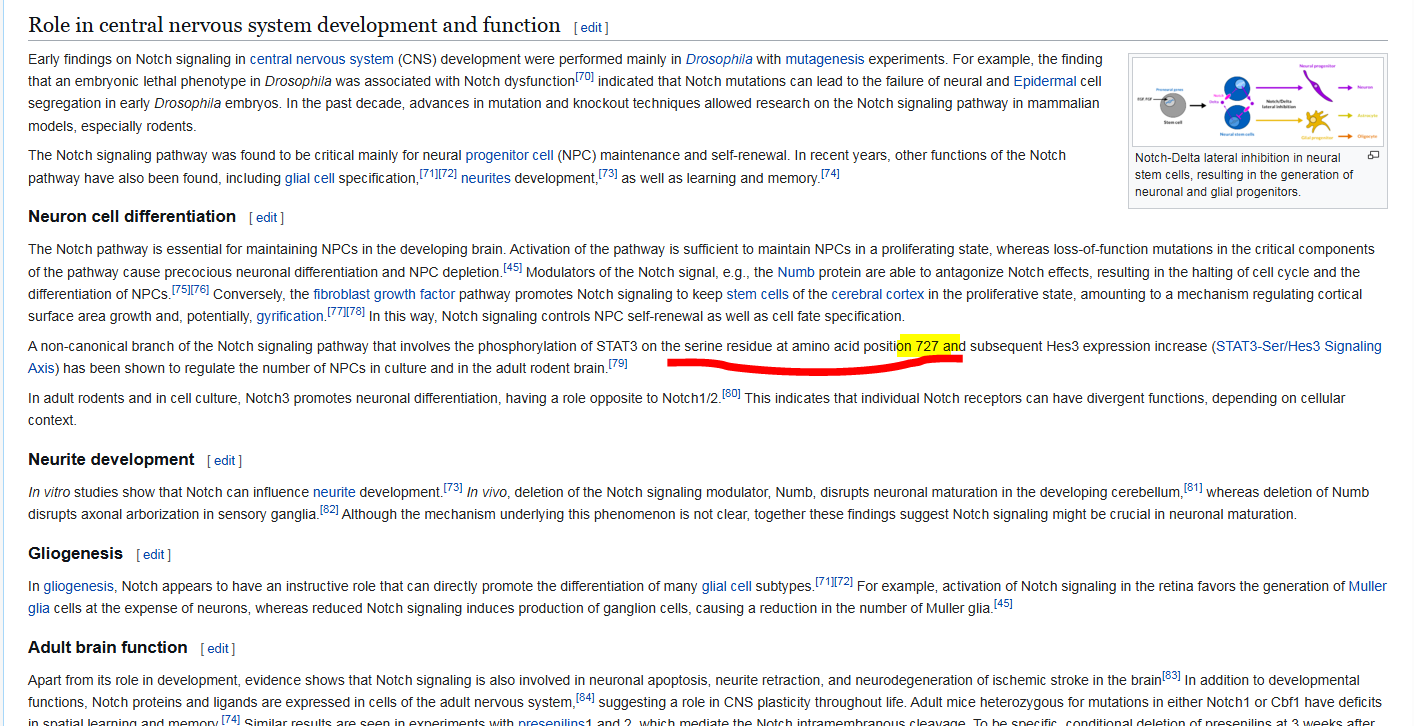Click the 'Adult brain function' heading text
This screenshot has width=1414, height=726.
(108, 648)
